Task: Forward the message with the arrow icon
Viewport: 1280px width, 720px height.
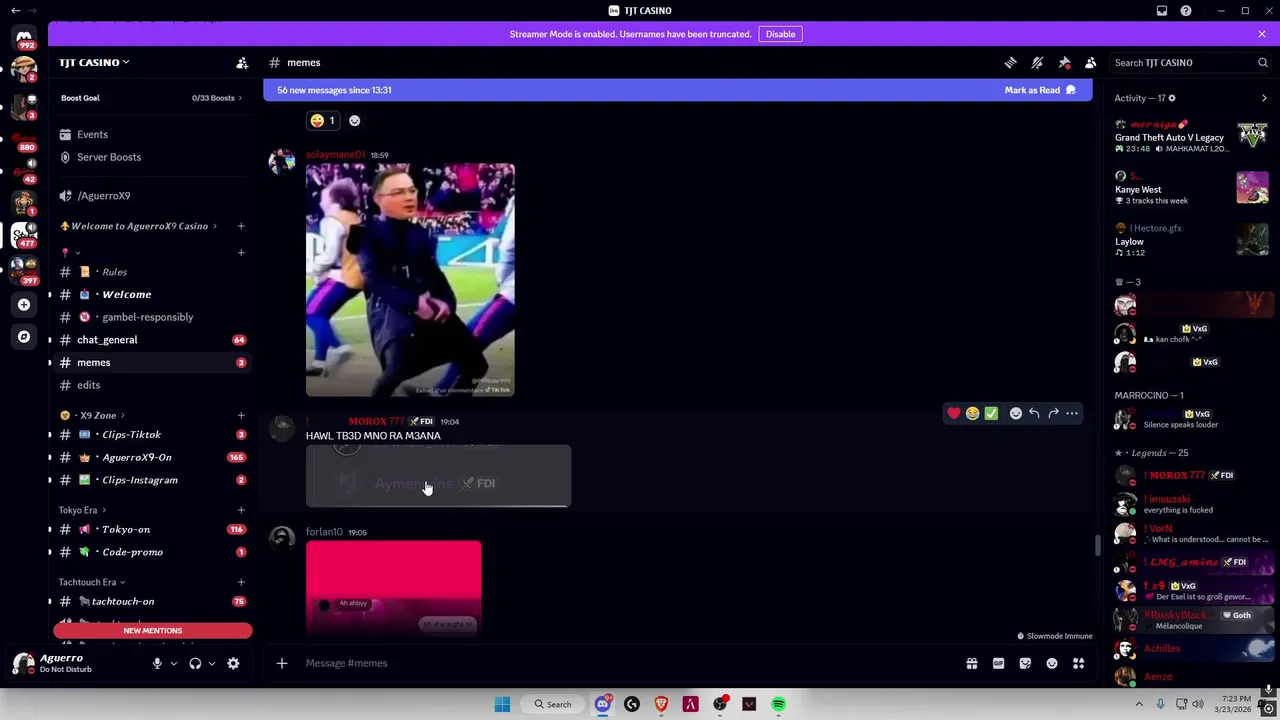Action: (1053, 413)
